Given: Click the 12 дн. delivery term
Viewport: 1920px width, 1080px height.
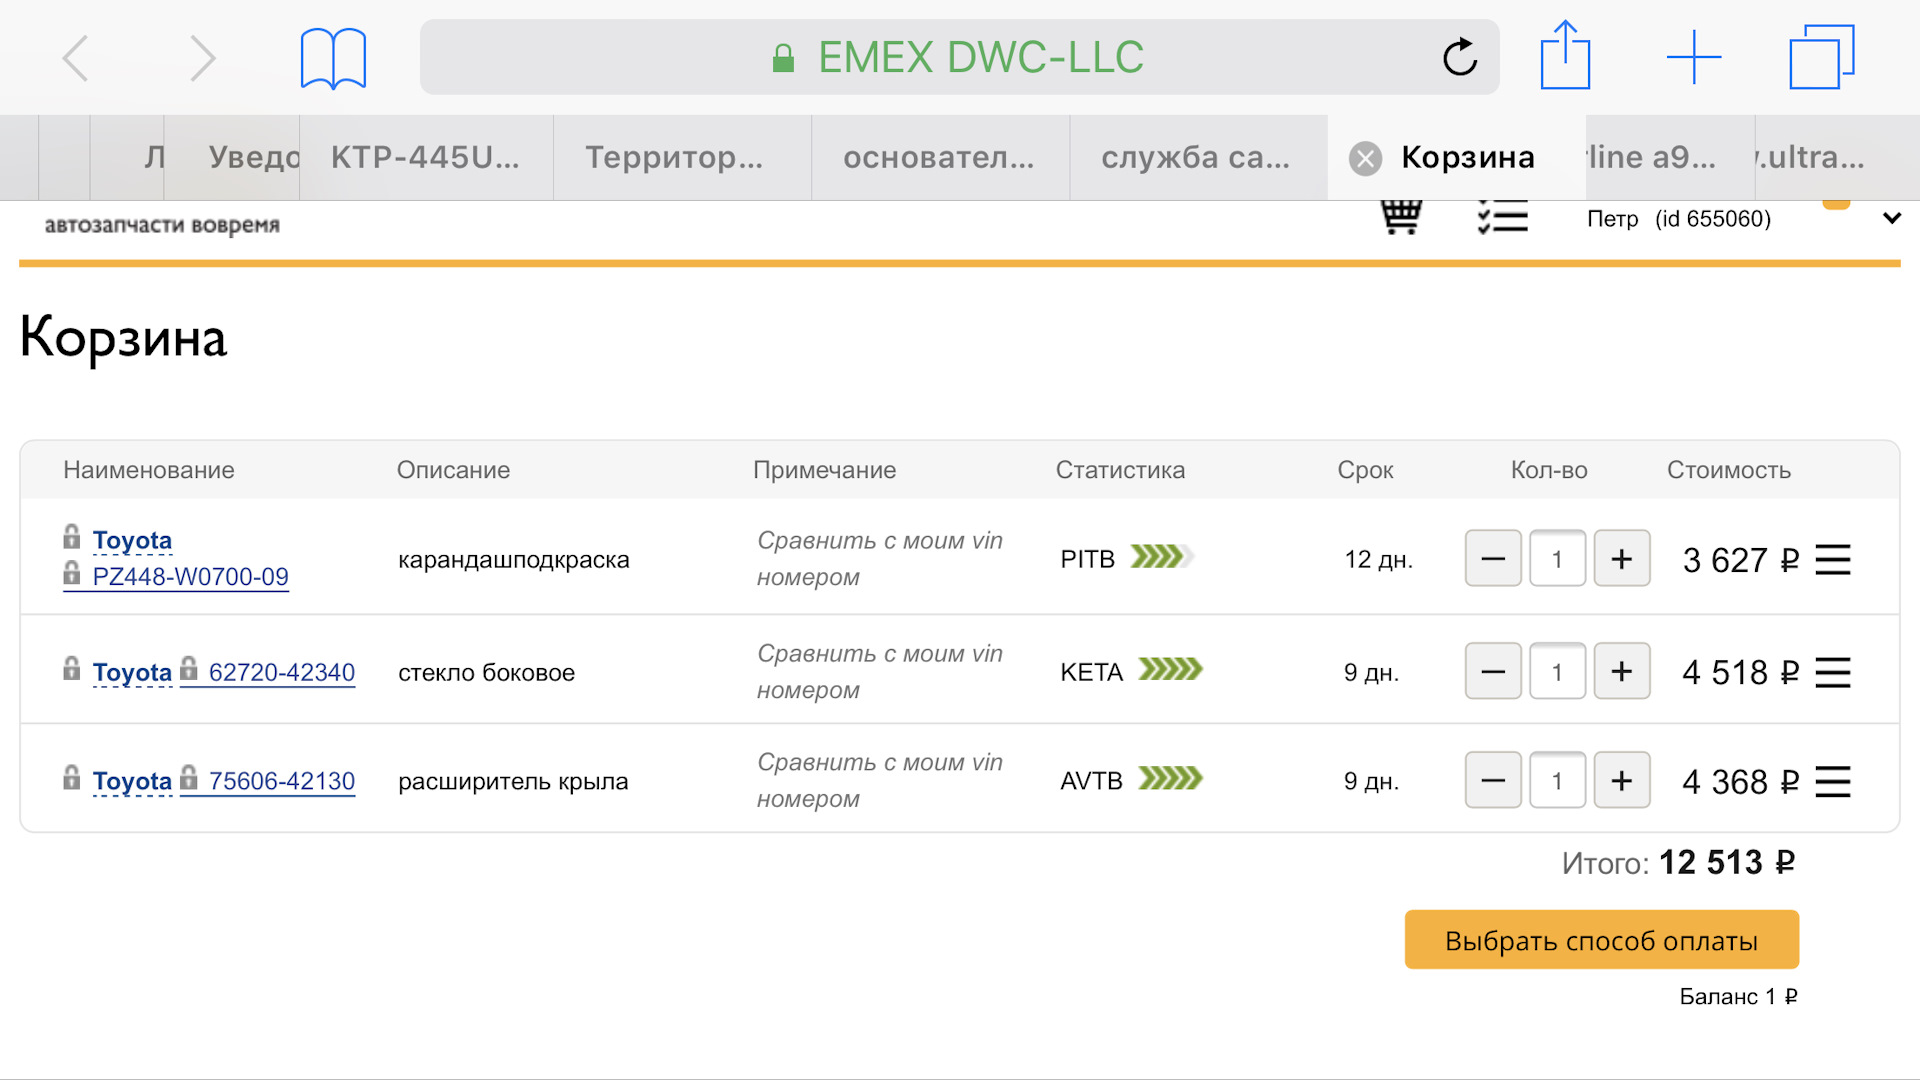Looking at the screenshot, I should 1378,560.
